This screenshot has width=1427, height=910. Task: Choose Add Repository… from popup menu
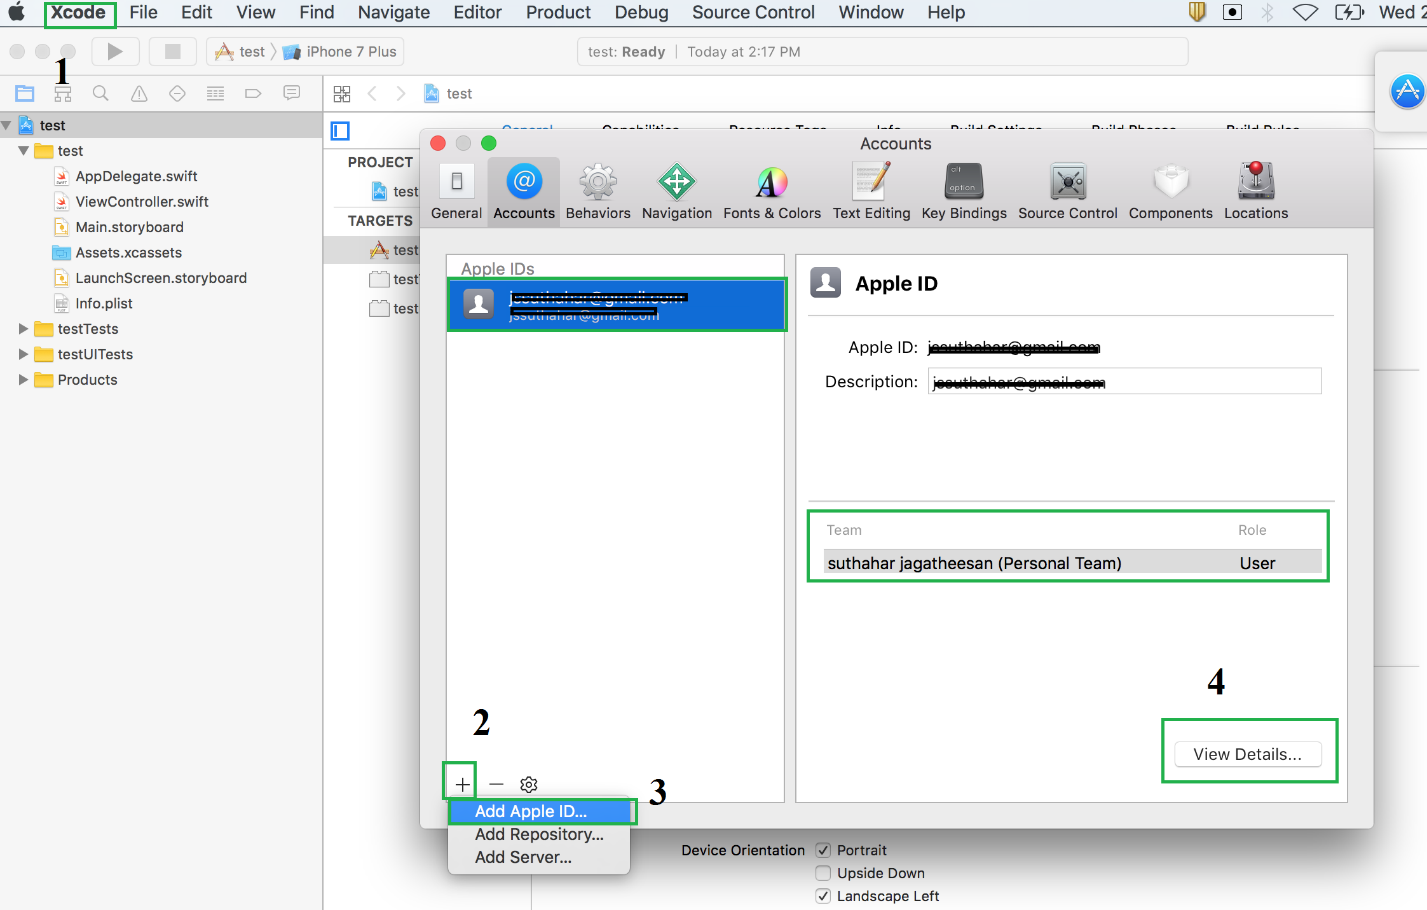point(539,834)
